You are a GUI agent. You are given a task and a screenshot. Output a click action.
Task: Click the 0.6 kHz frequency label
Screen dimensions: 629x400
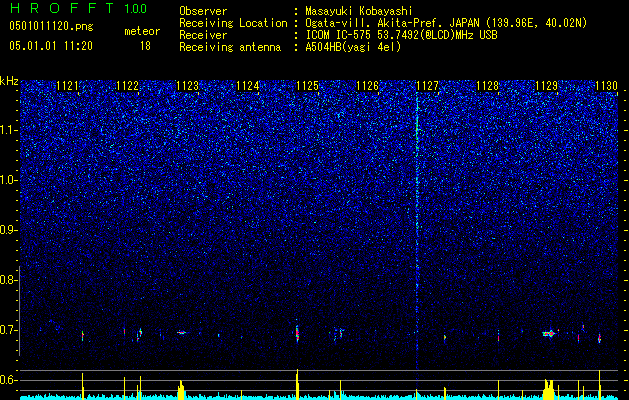(x=8, y=380)
